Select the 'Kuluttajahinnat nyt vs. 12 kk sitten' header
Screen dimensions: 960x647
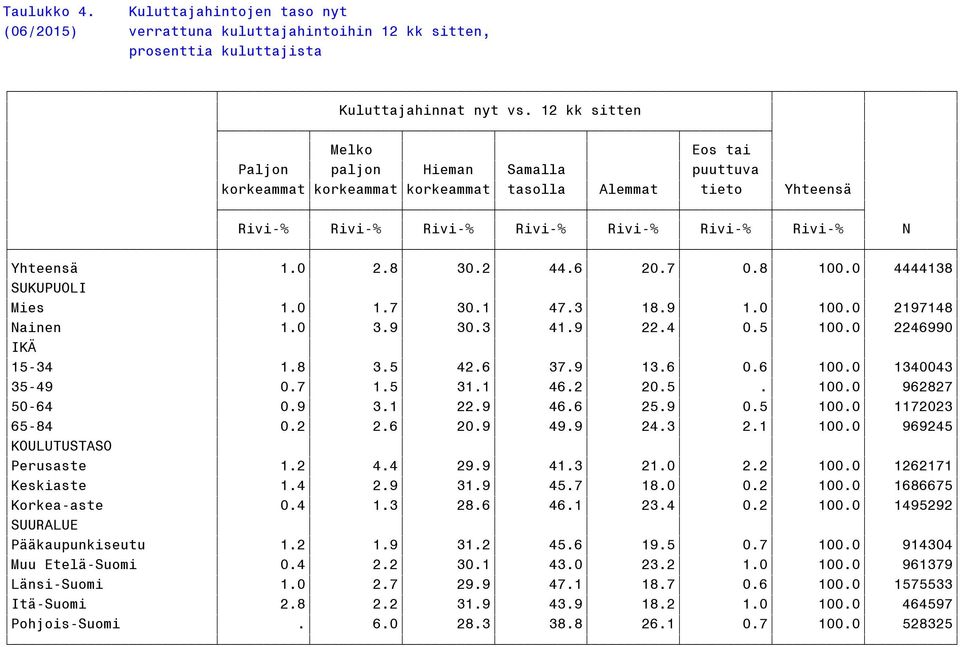click(490, 111)
